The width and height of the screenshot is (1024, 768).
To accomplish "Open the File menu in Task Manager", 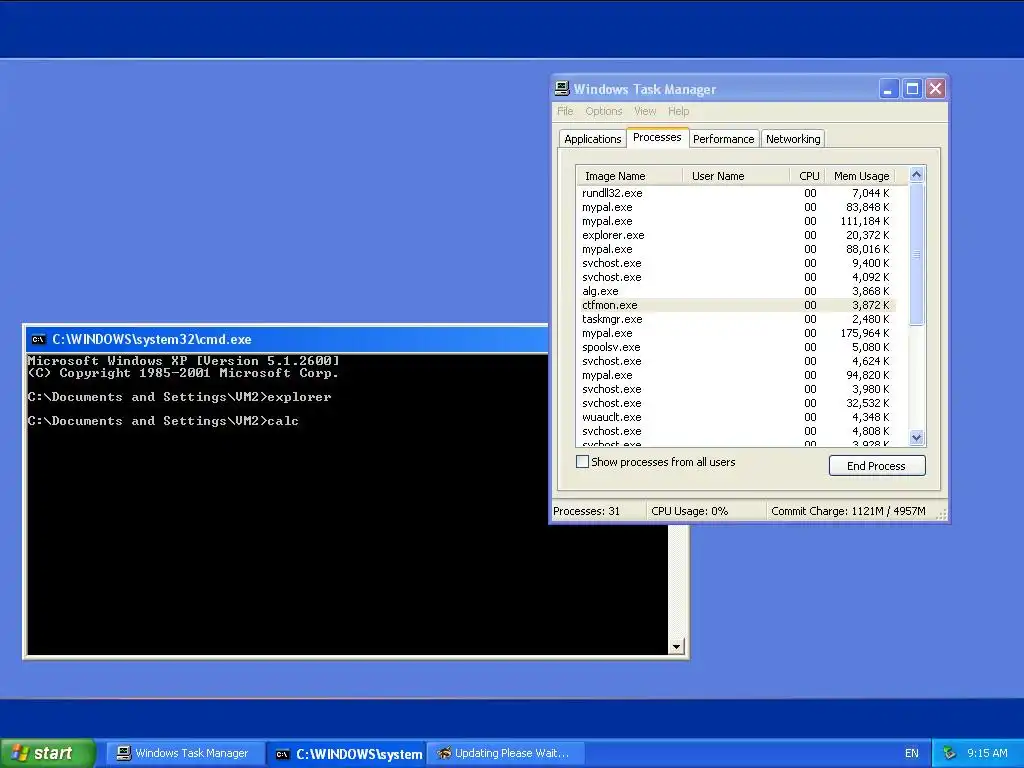I will [565, 111].
